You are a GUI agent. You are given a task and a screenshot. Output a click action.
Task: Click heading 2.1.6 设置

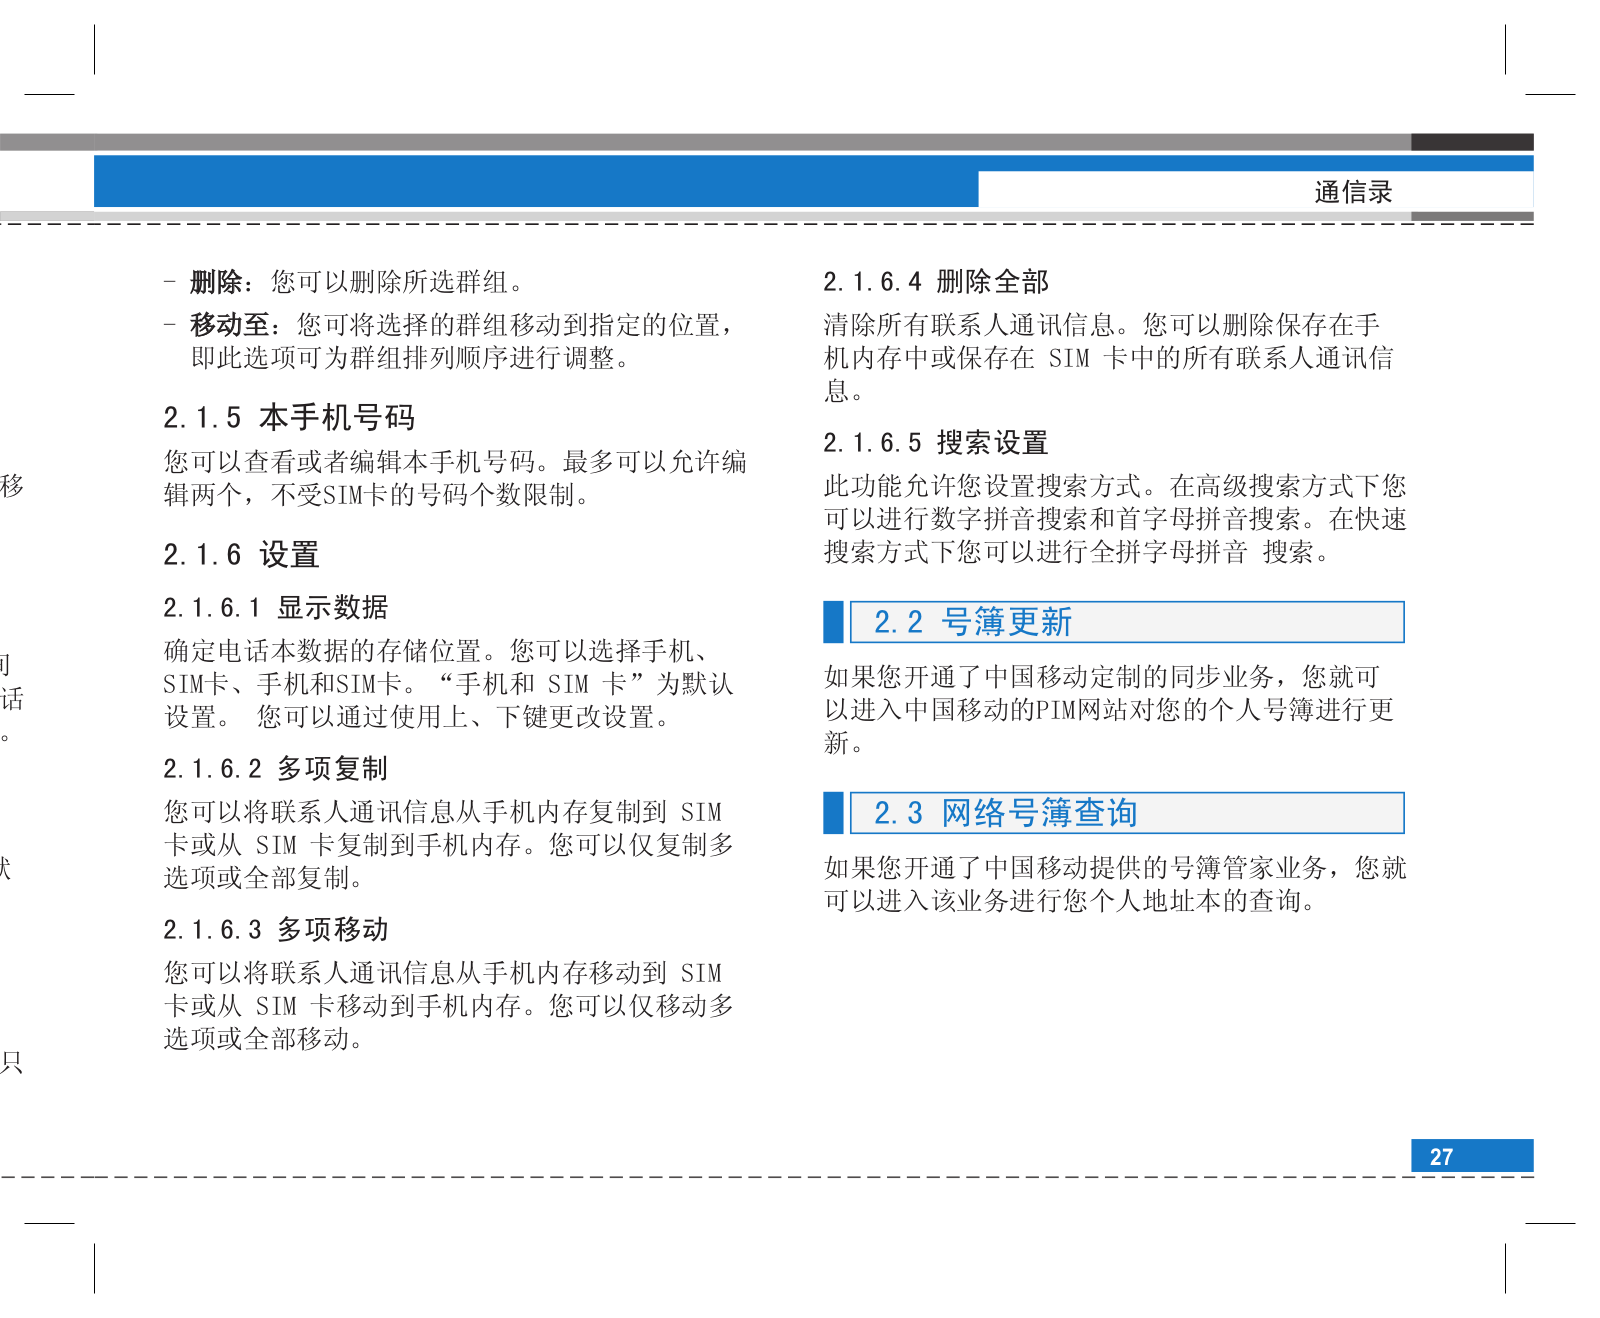point(241,554)
